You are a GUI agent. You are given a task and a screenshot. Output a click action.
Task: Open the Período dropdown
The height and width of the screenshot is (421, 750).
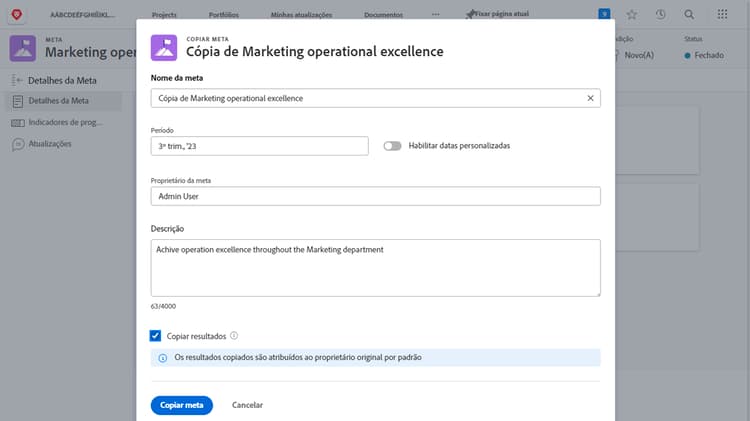tap(260, 146)
